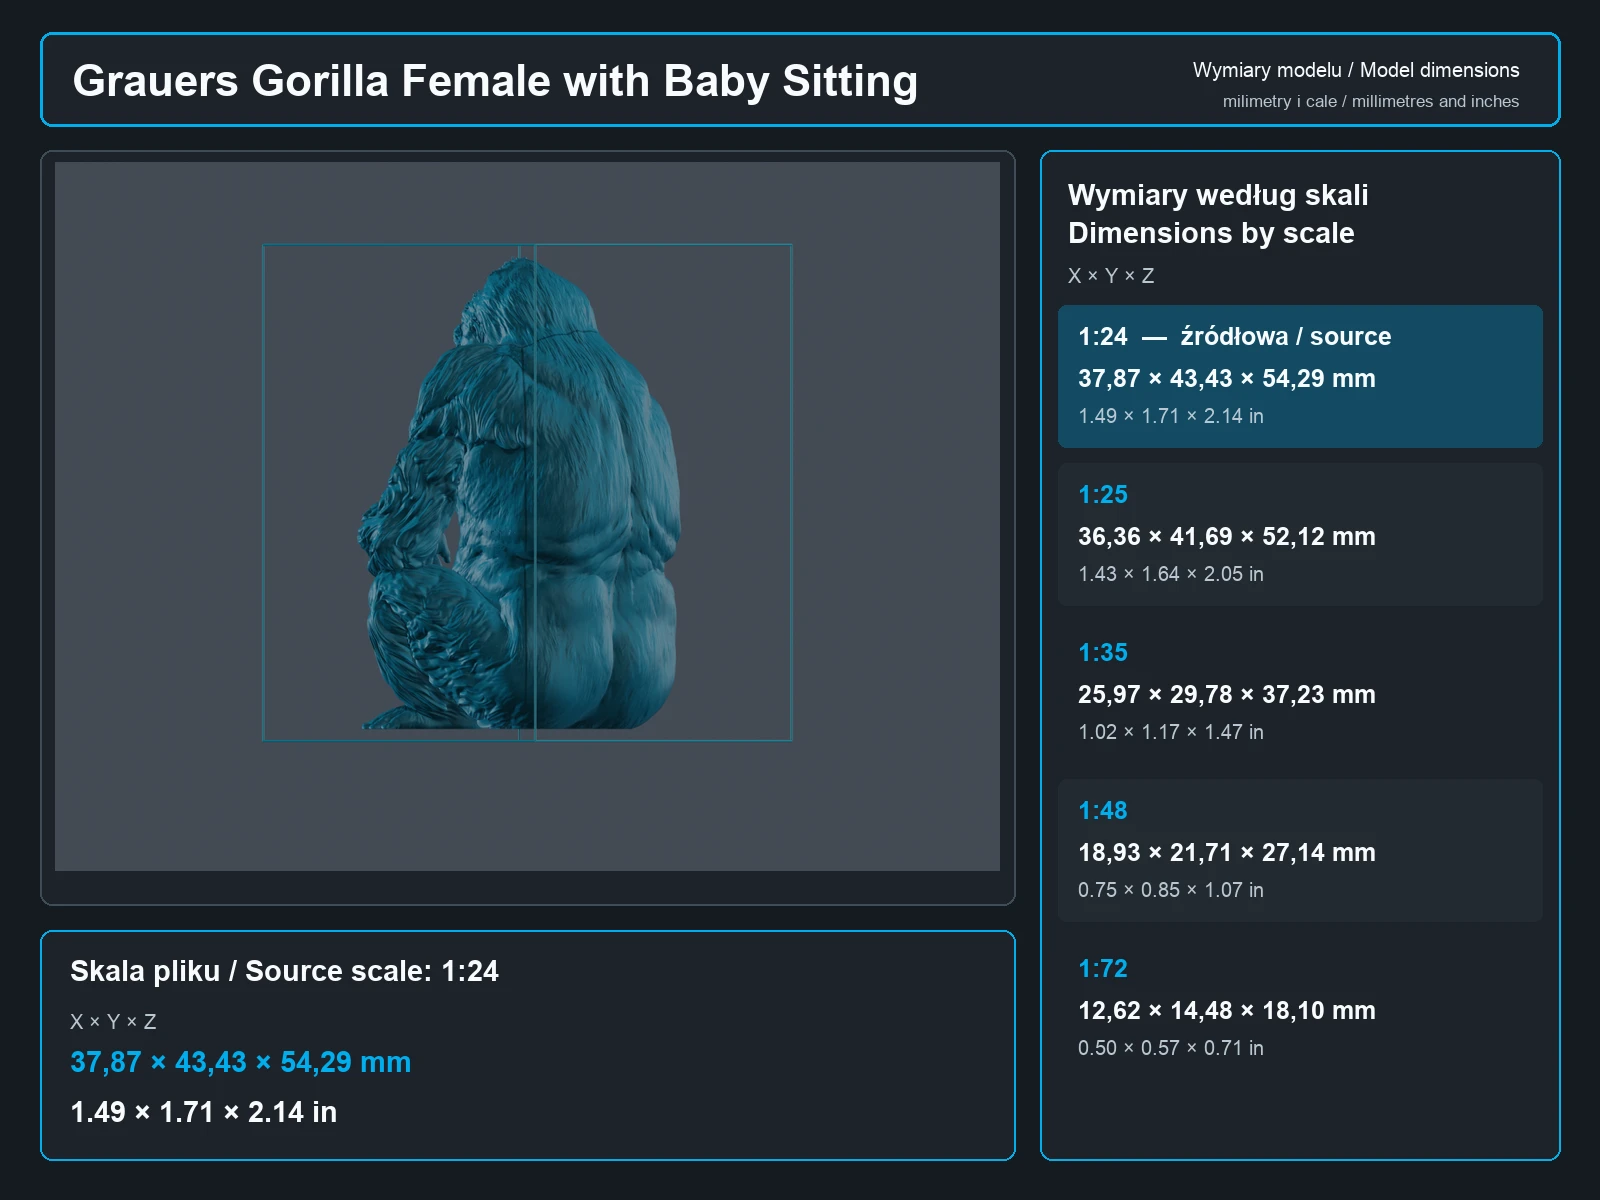
Task: Choose the 1:35 scale entry
Action: [x=1300, y=692]
